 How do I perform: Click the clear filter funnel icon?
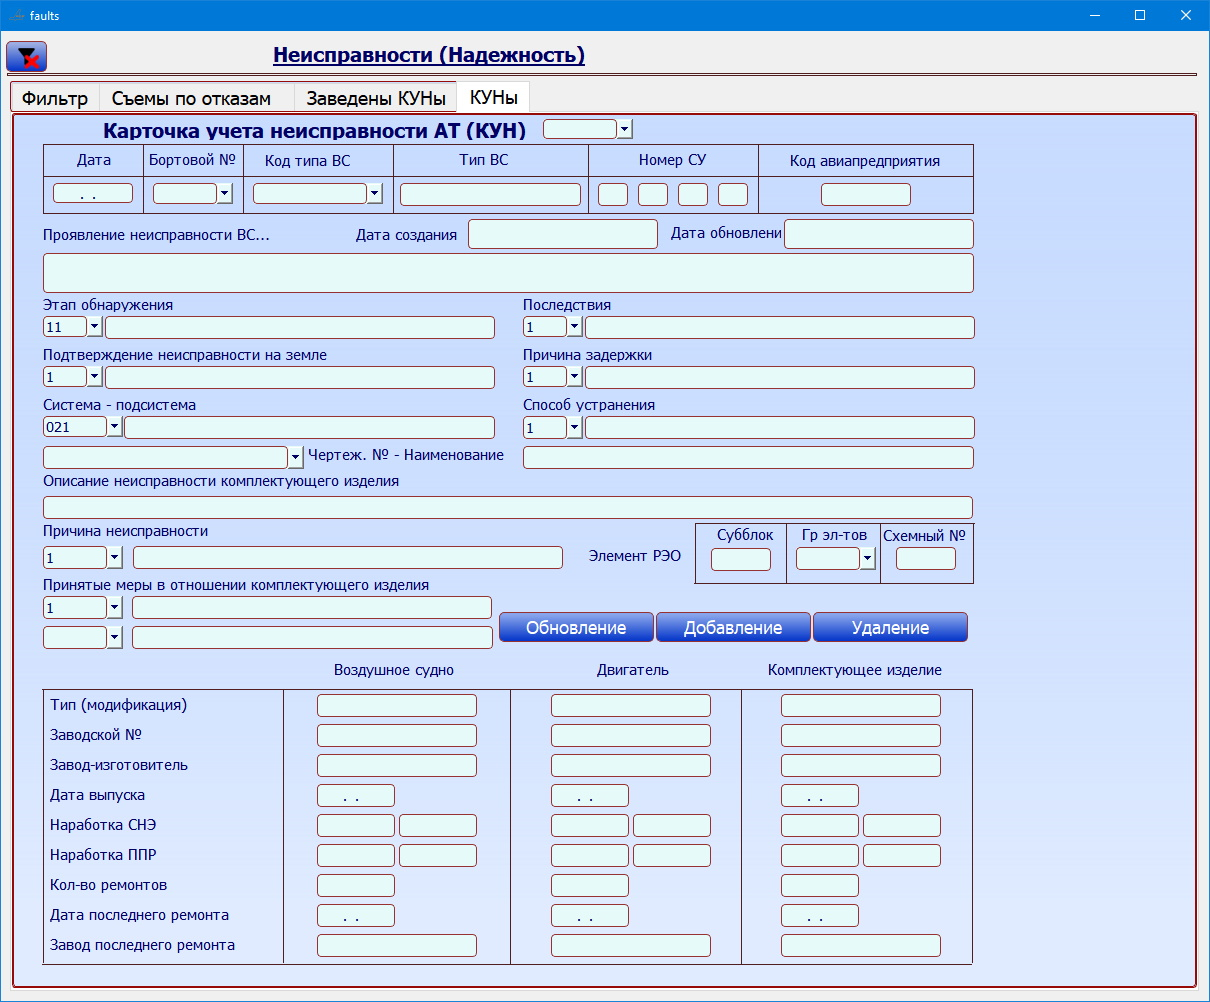pos(27,57)
